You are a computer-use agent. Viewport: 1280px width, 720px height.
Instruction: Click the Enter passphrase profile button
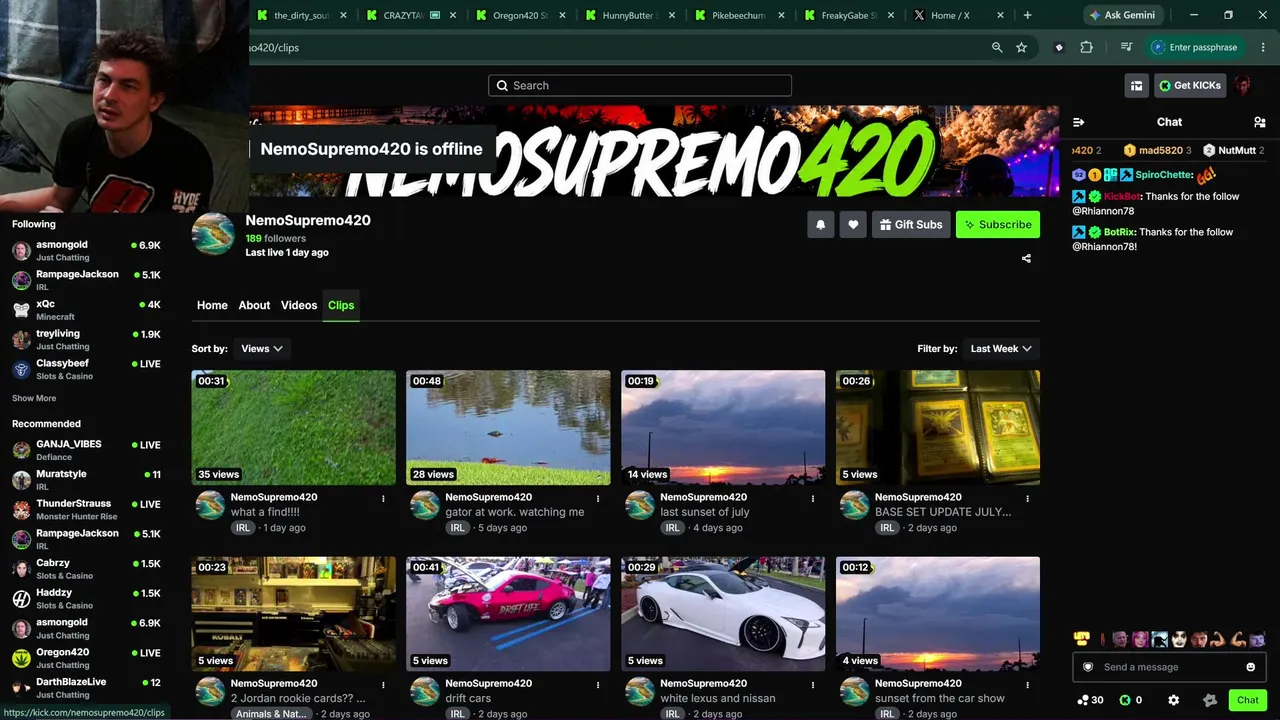point(1195,47)
